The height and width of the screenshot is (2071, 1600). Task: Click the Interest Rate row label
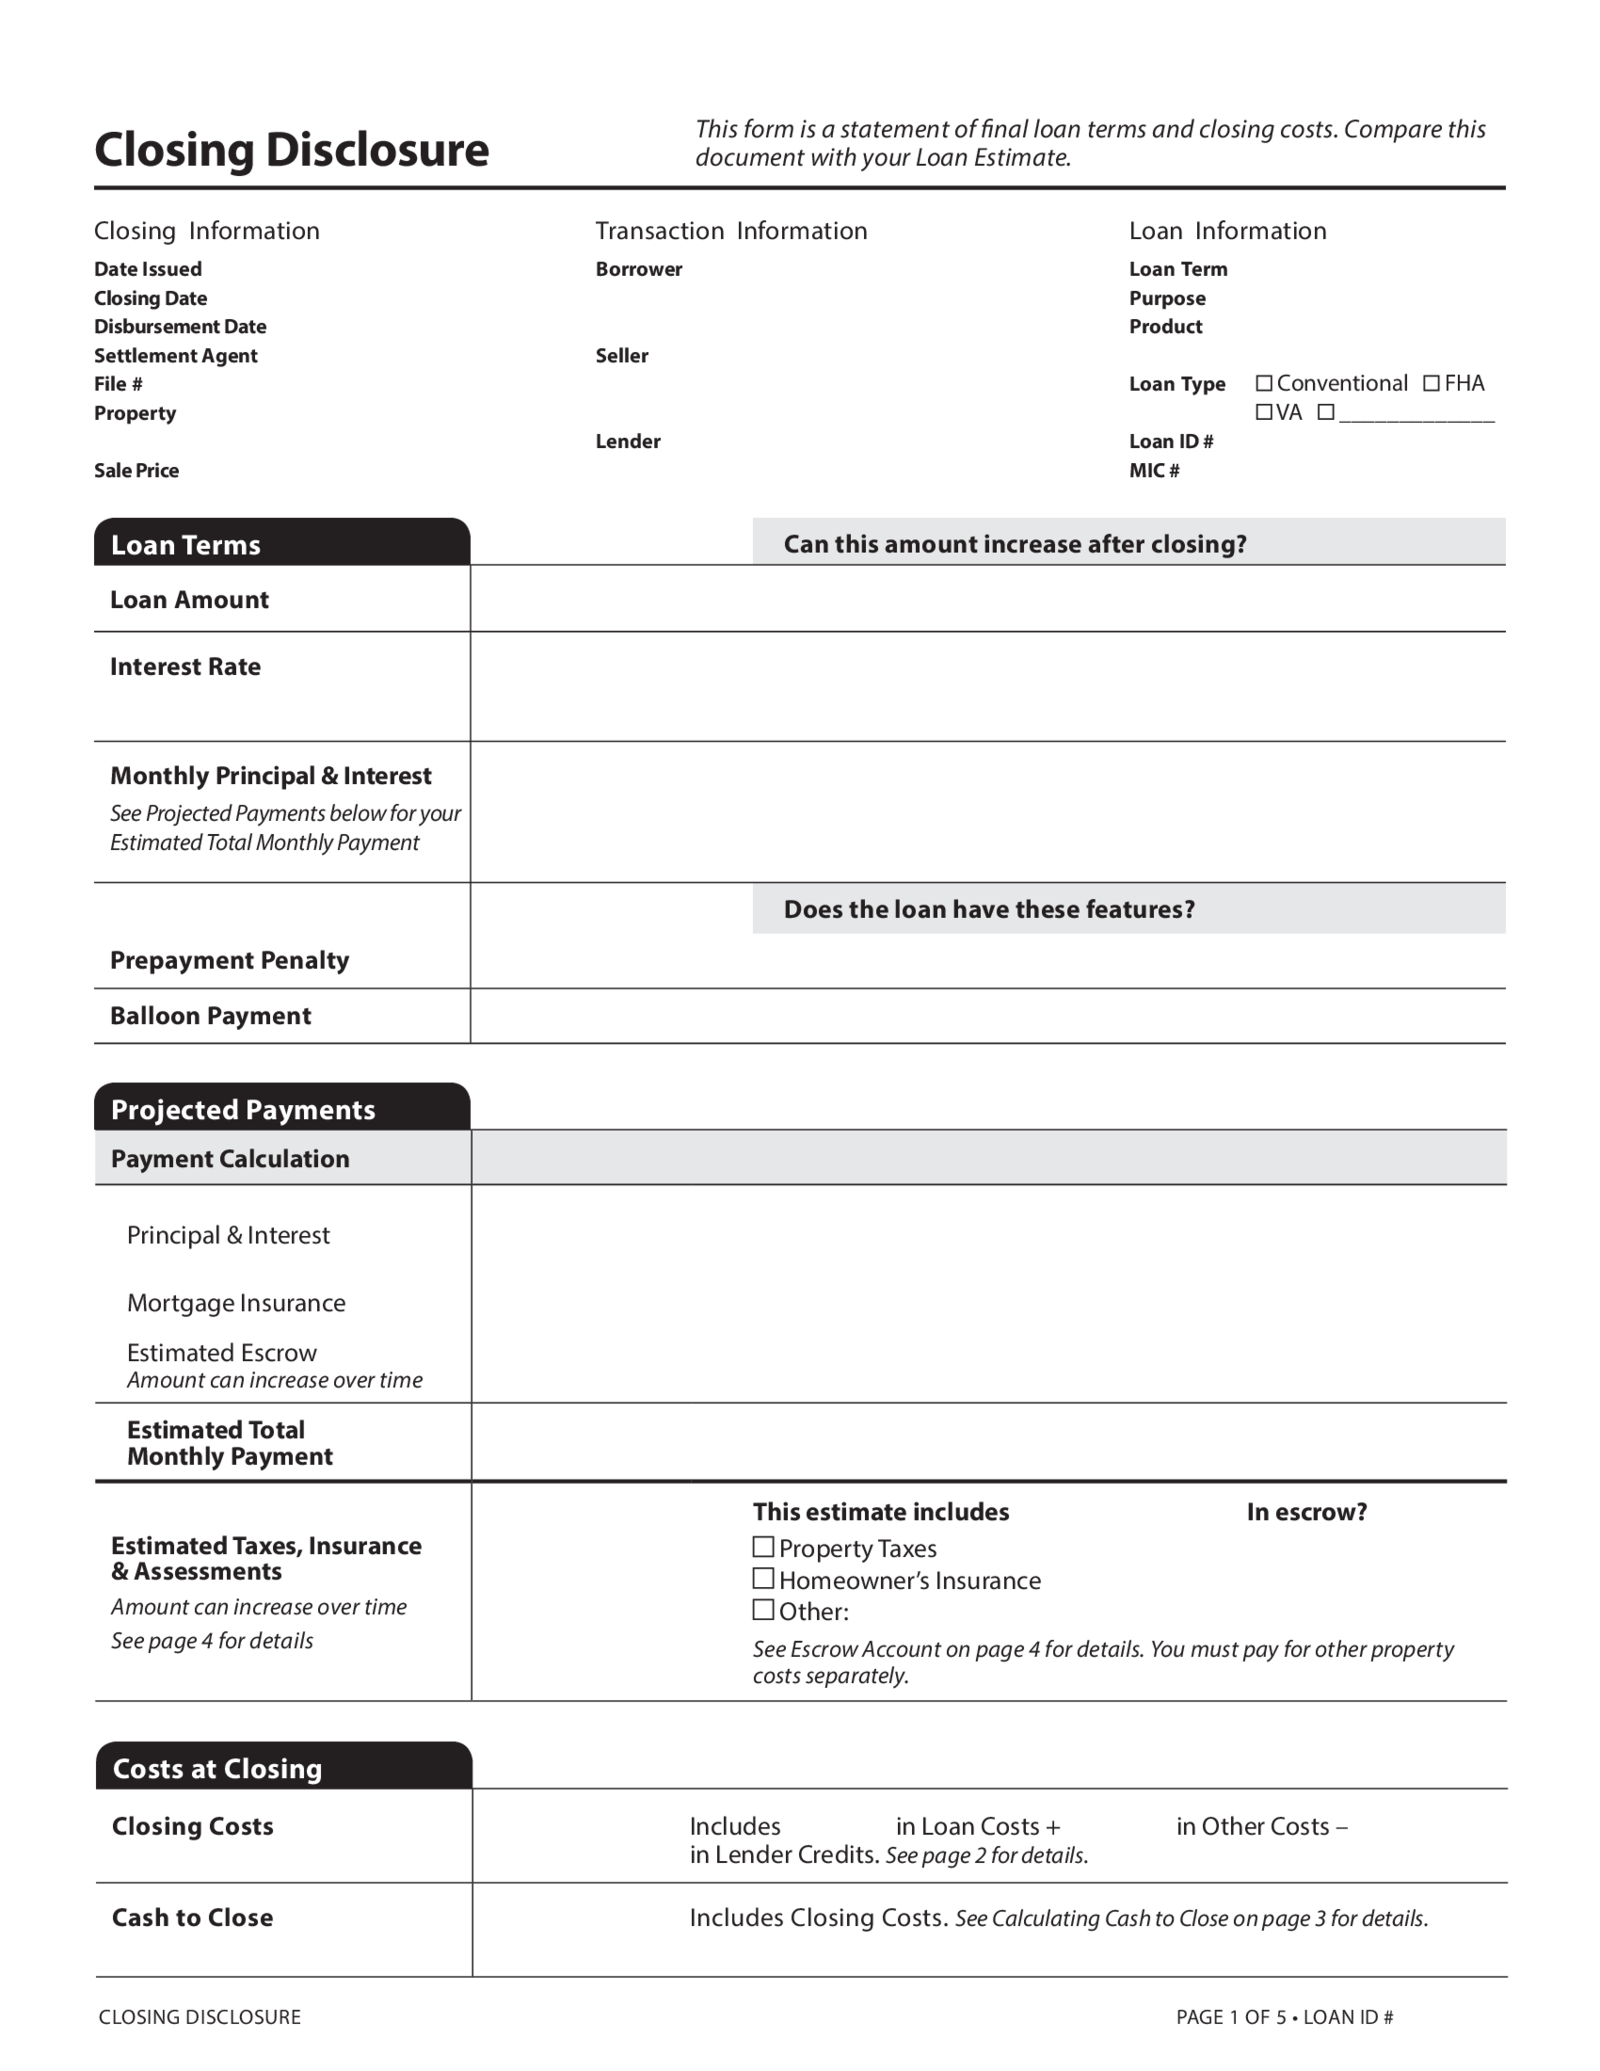[x=185, y=667]
